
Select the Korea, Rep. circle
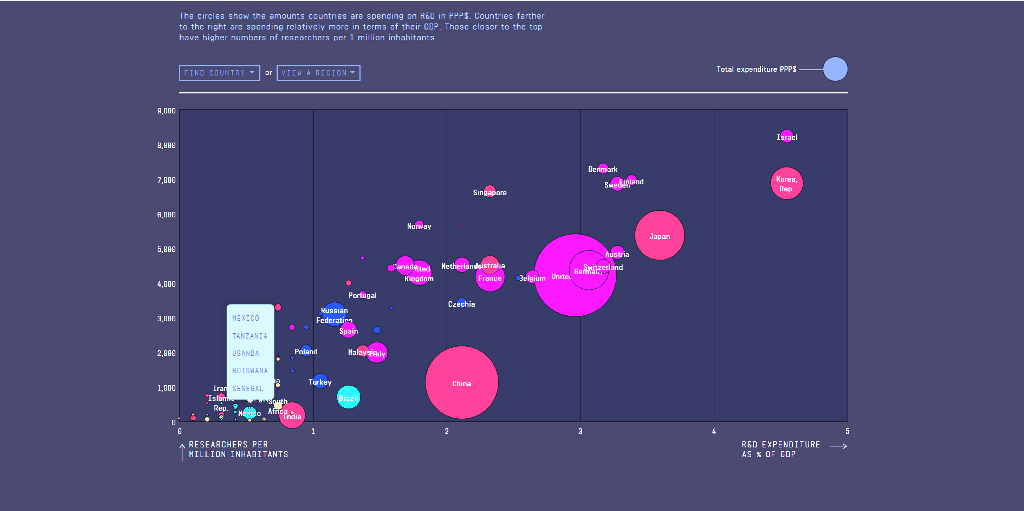(786, 184)
